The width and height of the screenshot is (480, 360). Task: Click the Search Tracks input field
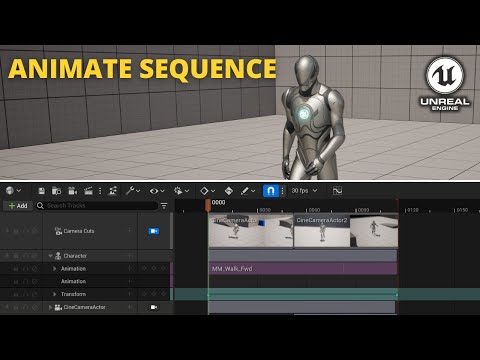97,206
